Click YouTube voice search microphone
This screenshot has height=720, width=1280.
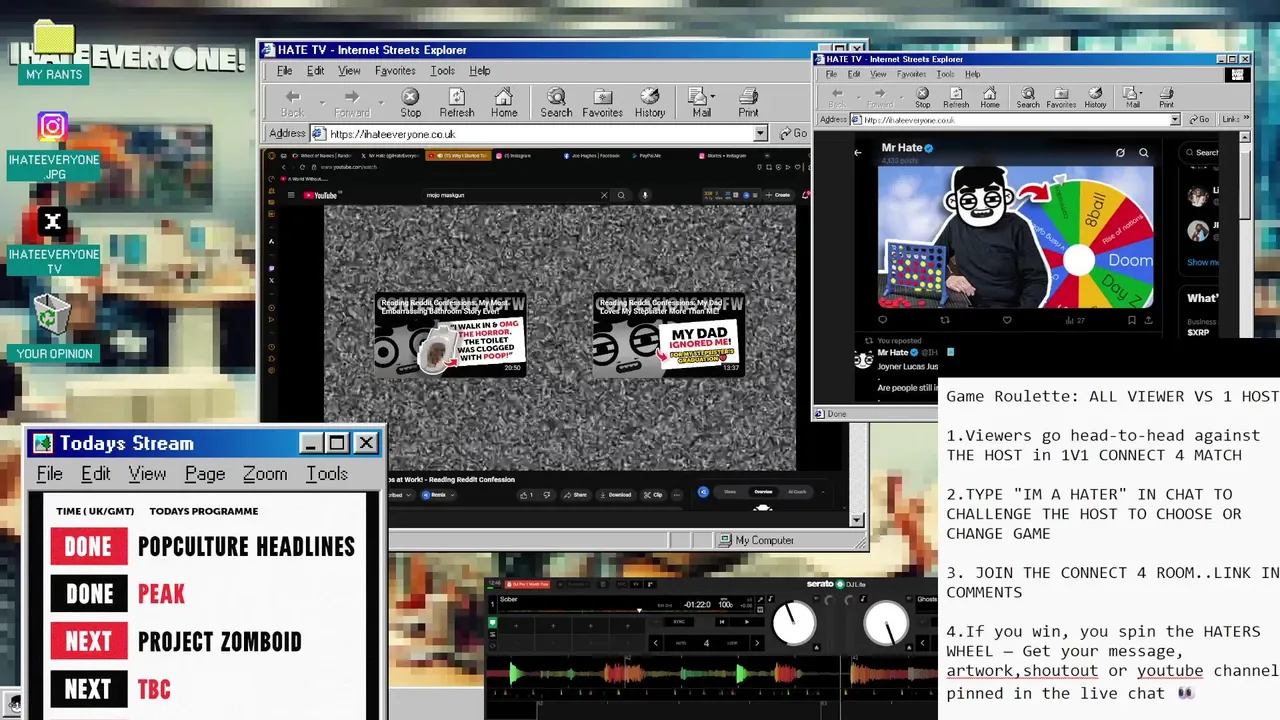click(645, 195)
